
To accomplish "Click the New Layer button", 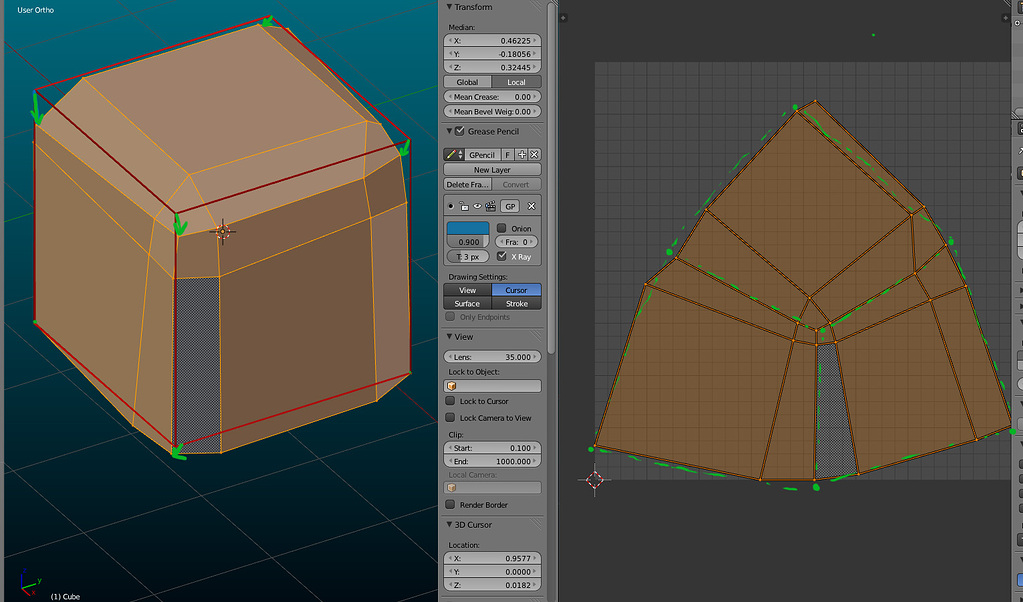I will point(493,170).
